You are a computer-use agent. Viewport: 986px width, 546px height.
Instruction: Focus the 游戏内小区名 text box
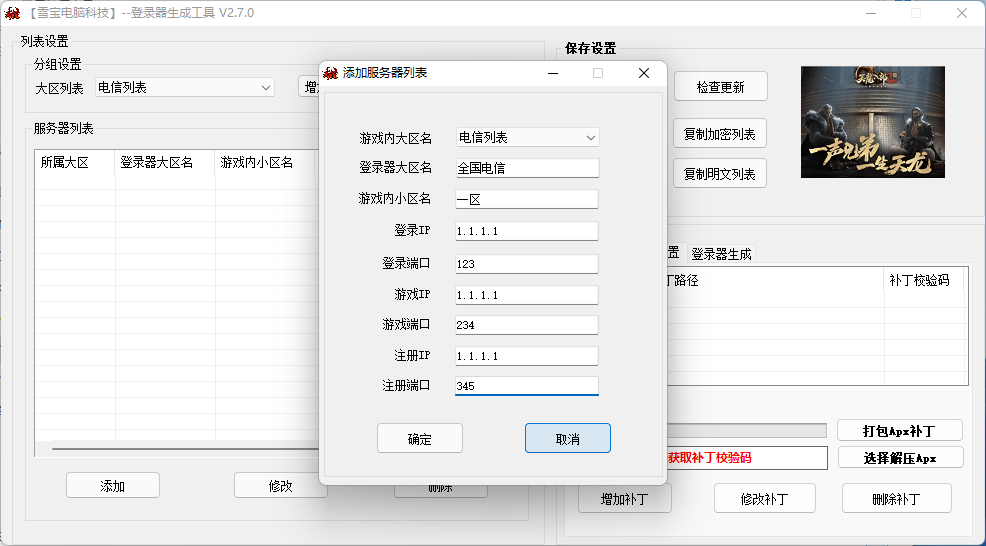tap(526, 199)
